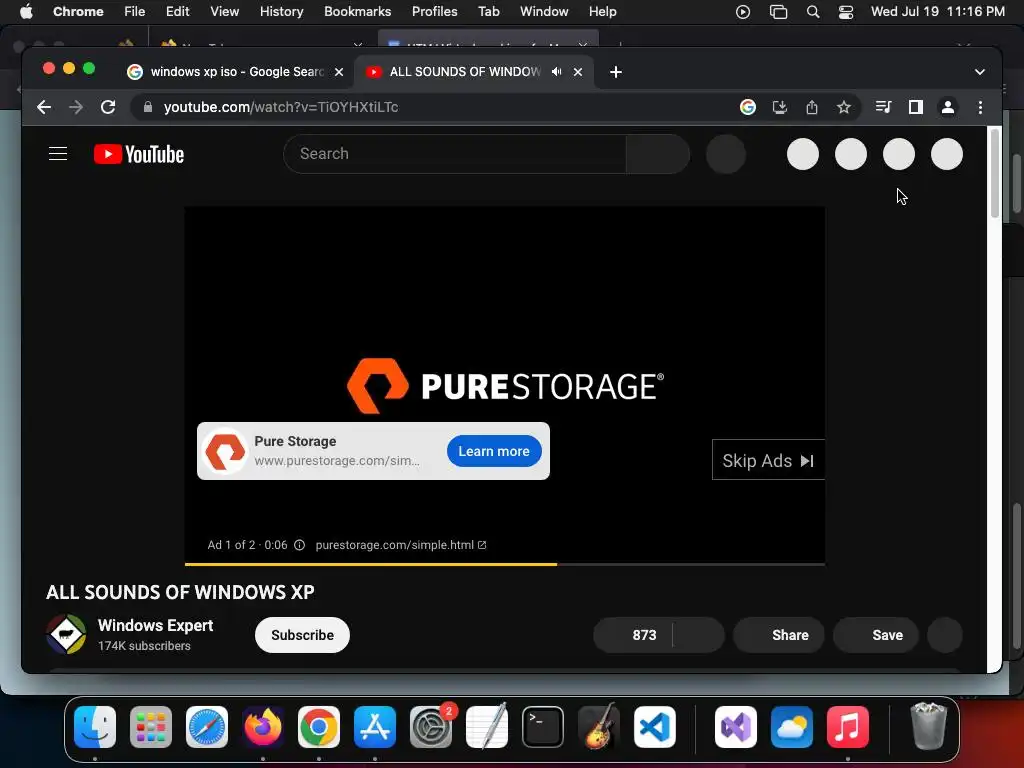
Task: Seek on the yellow ad progress bar
Action: 505,564
